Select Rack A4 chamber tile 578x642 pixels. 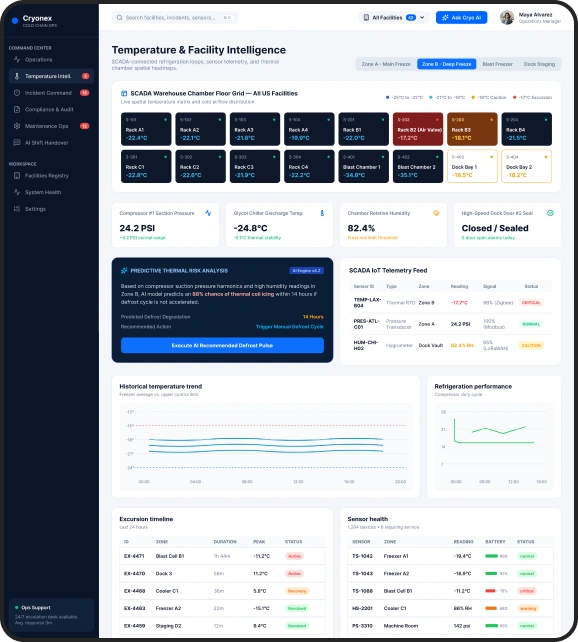[x=309, y=129]
